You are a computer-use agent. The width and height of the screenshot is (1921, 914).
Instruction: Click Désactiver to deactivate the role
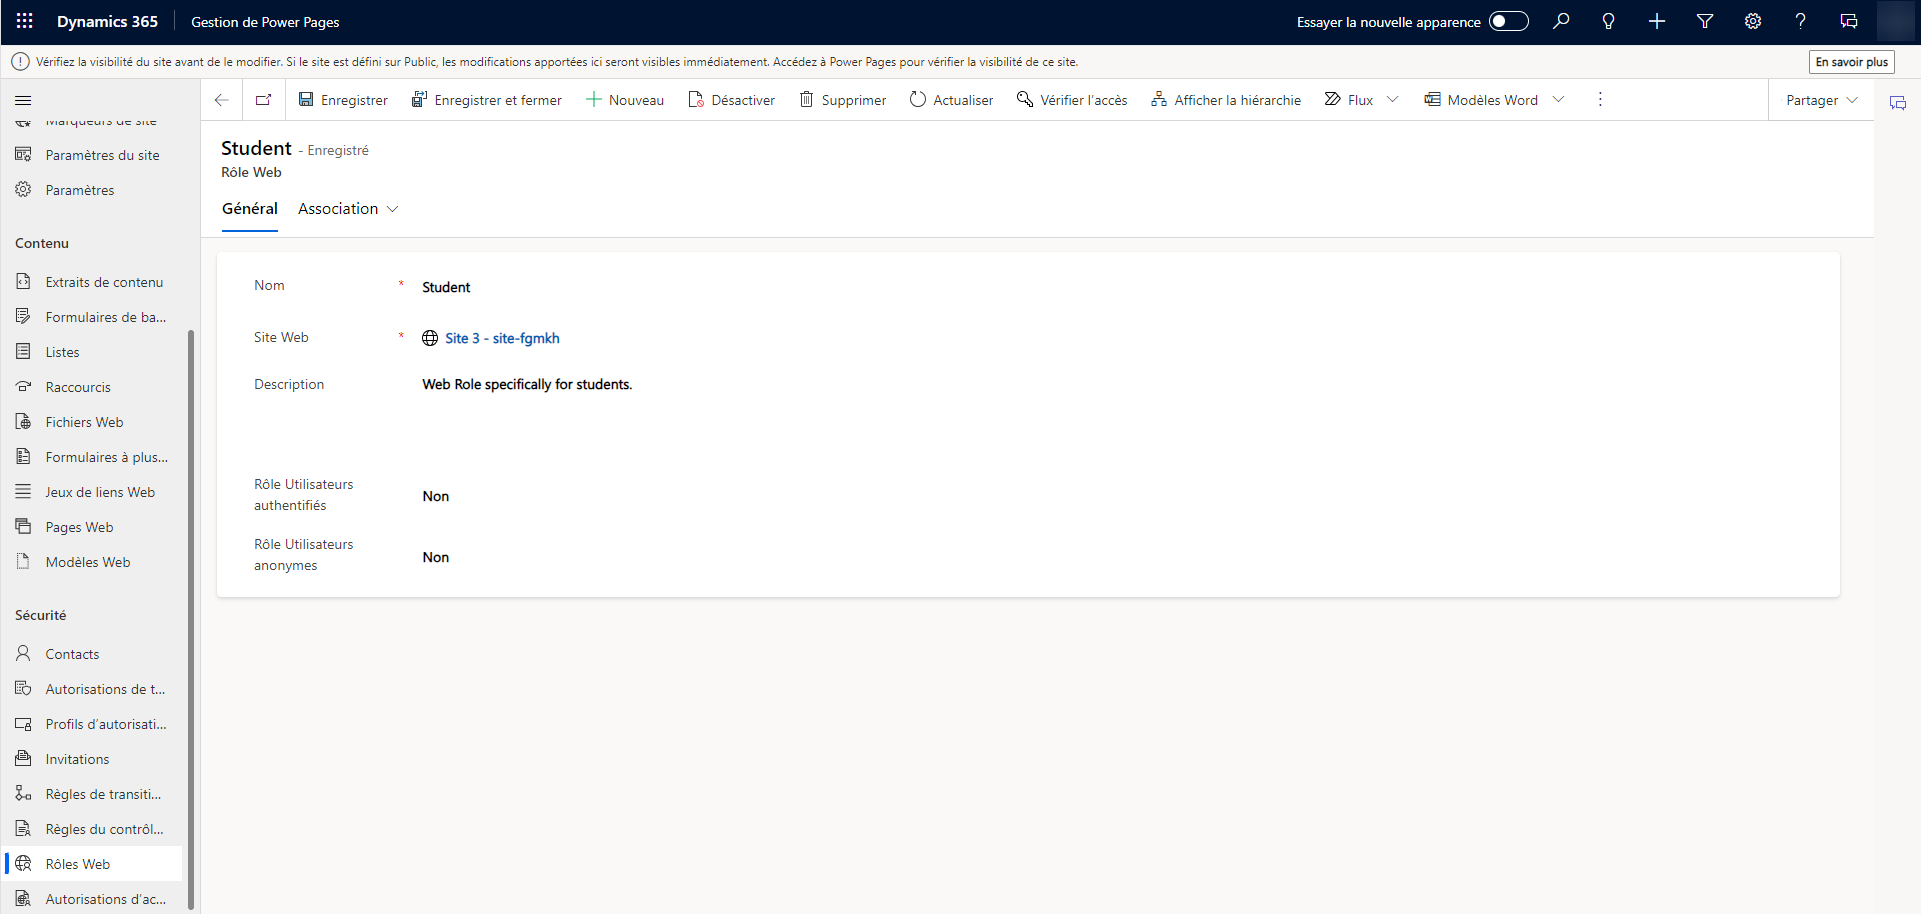(x=732, y=100)
